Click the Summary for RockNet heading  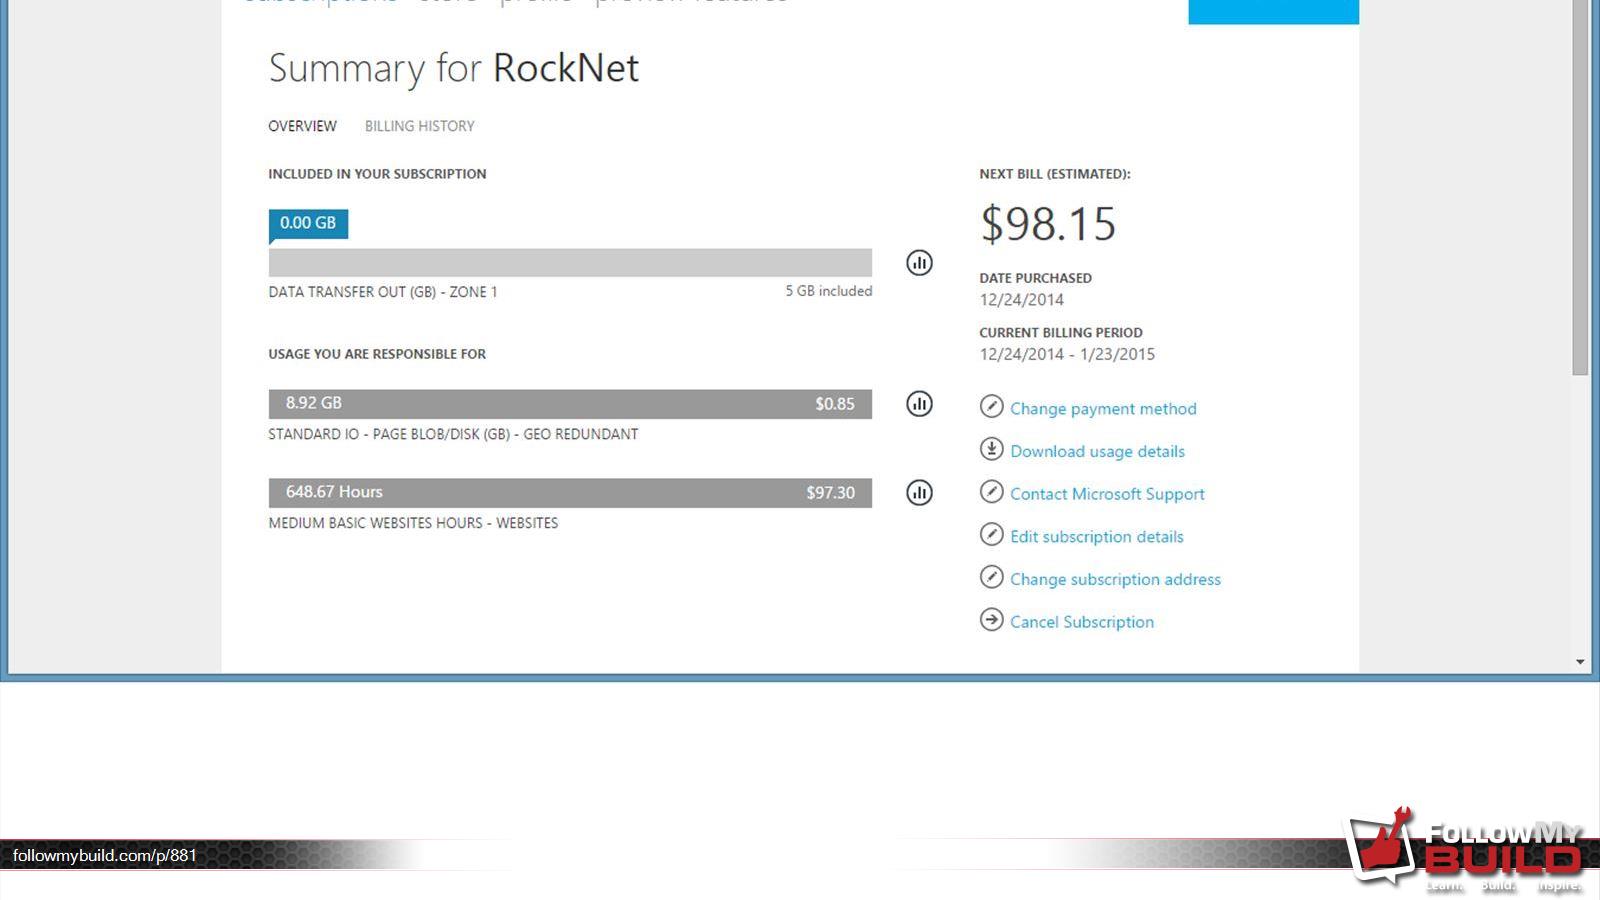(x=453, y=68)
